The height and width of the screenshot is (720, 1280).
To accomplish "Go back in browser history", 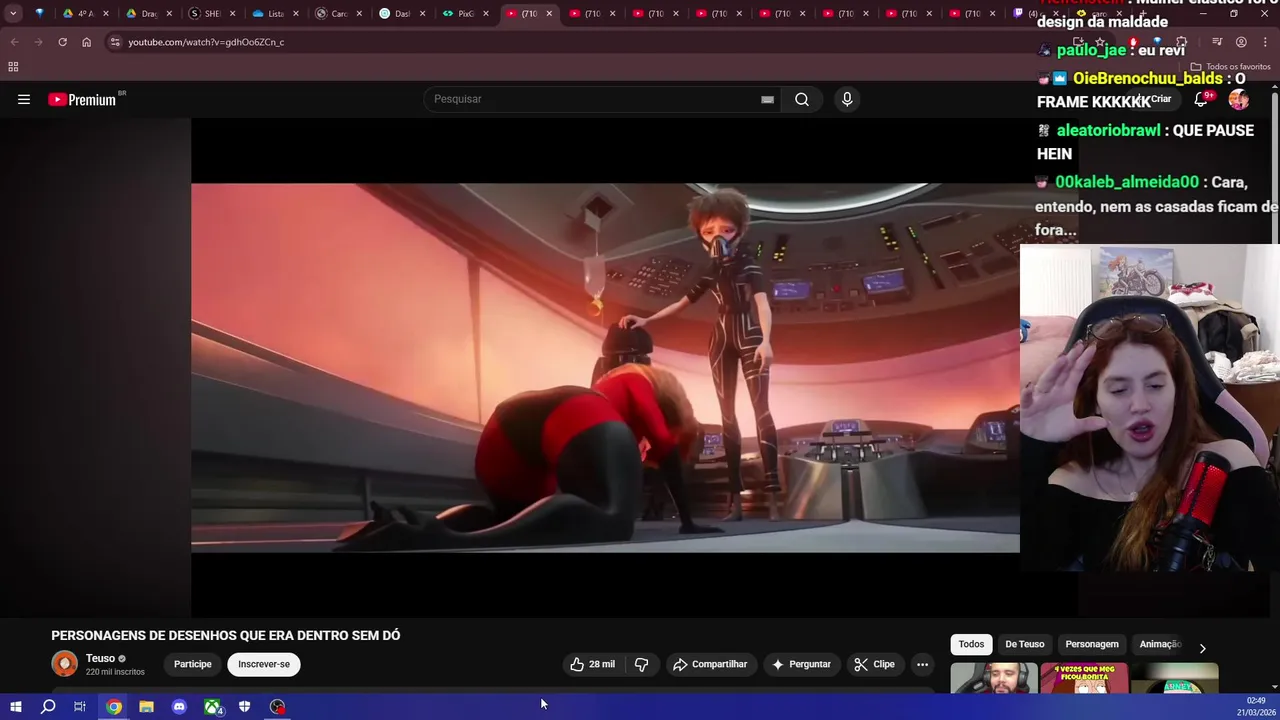I will pos(14,42).
